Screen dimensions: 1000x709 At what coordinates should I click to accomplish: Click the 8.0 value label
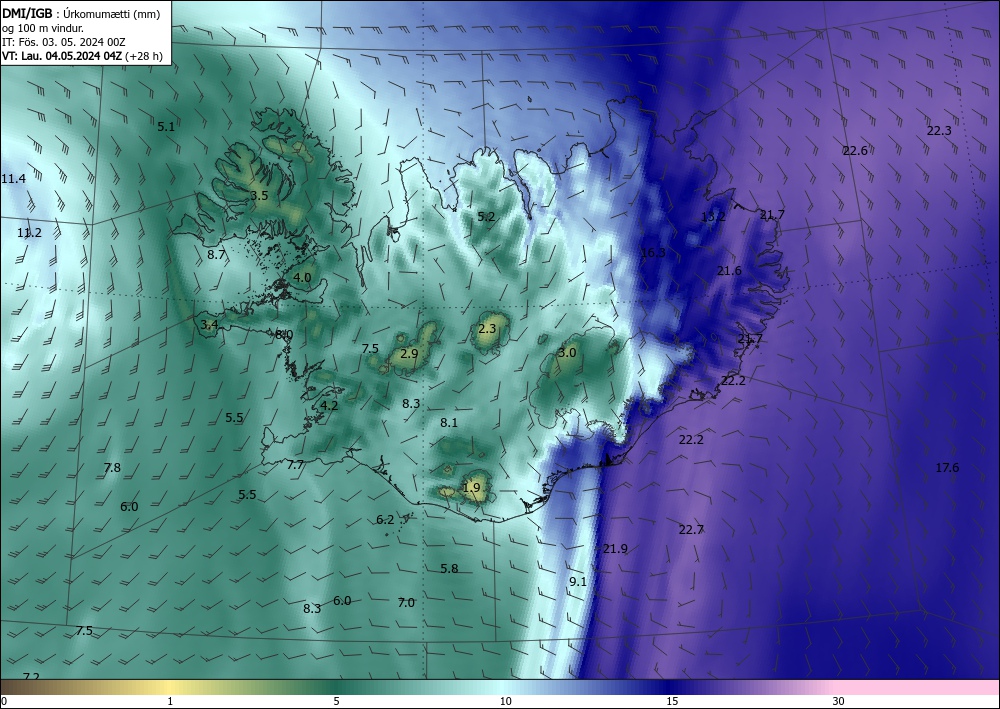click(x=284, y=334)
